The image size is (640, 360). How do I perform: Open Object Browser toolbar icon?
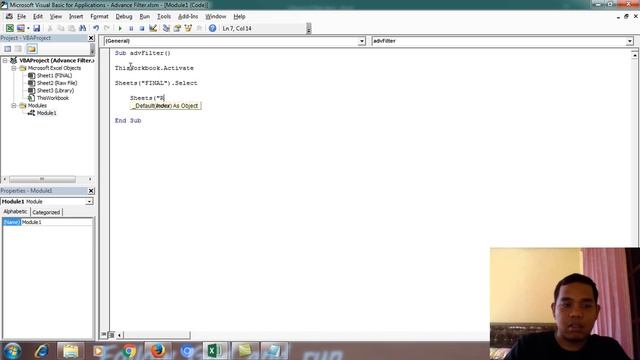(x=188, y=28)
